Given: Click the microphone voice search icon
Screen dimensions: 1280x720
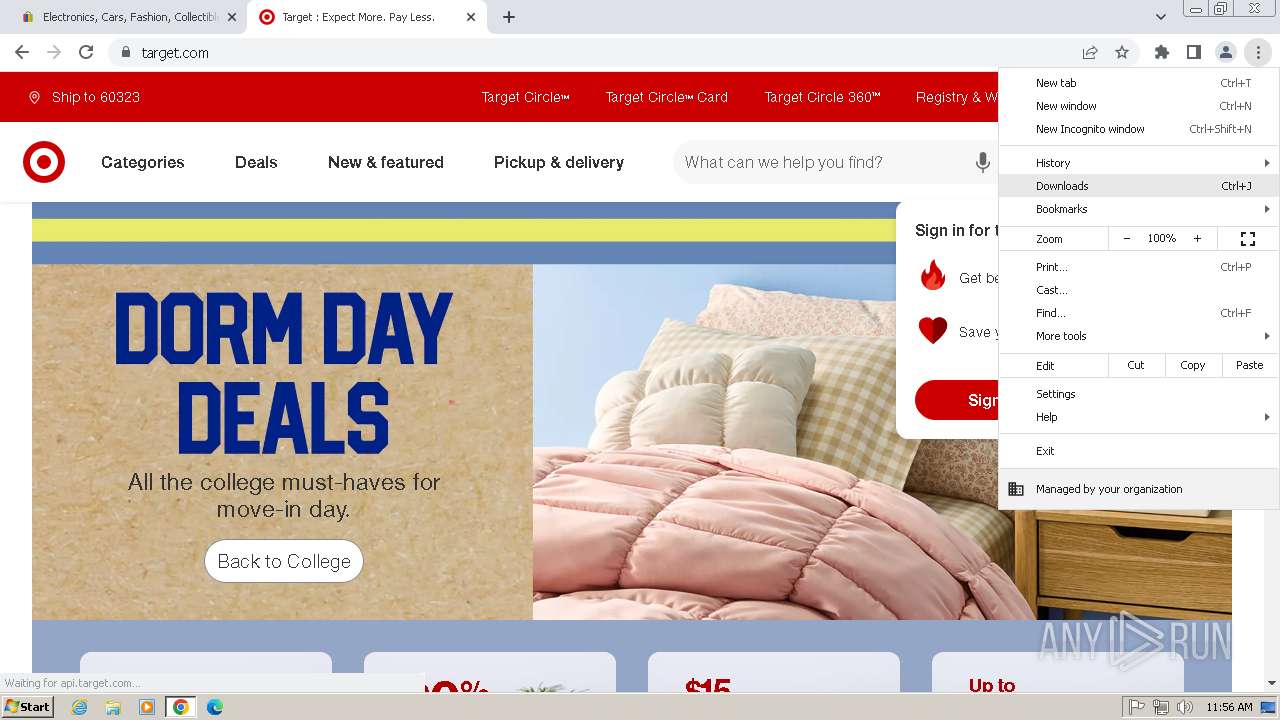Looking at the screenshot, I should (982, 162).
